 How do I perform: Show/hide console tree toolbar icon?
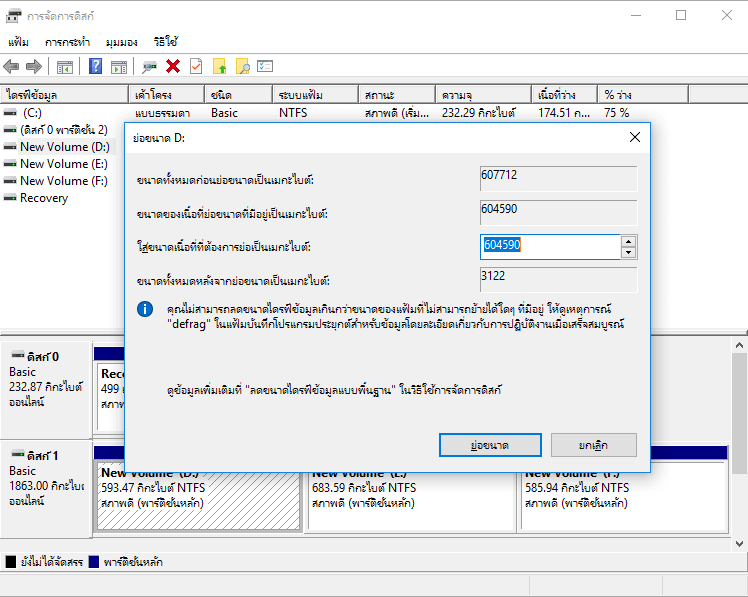65,67
